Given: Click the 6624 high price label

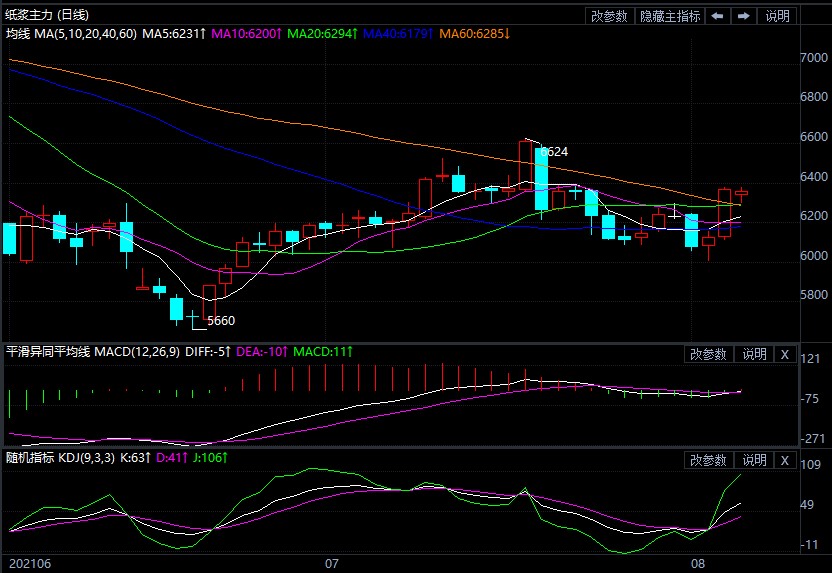Looking at the screenshot, I should click(x=554, y=152).
